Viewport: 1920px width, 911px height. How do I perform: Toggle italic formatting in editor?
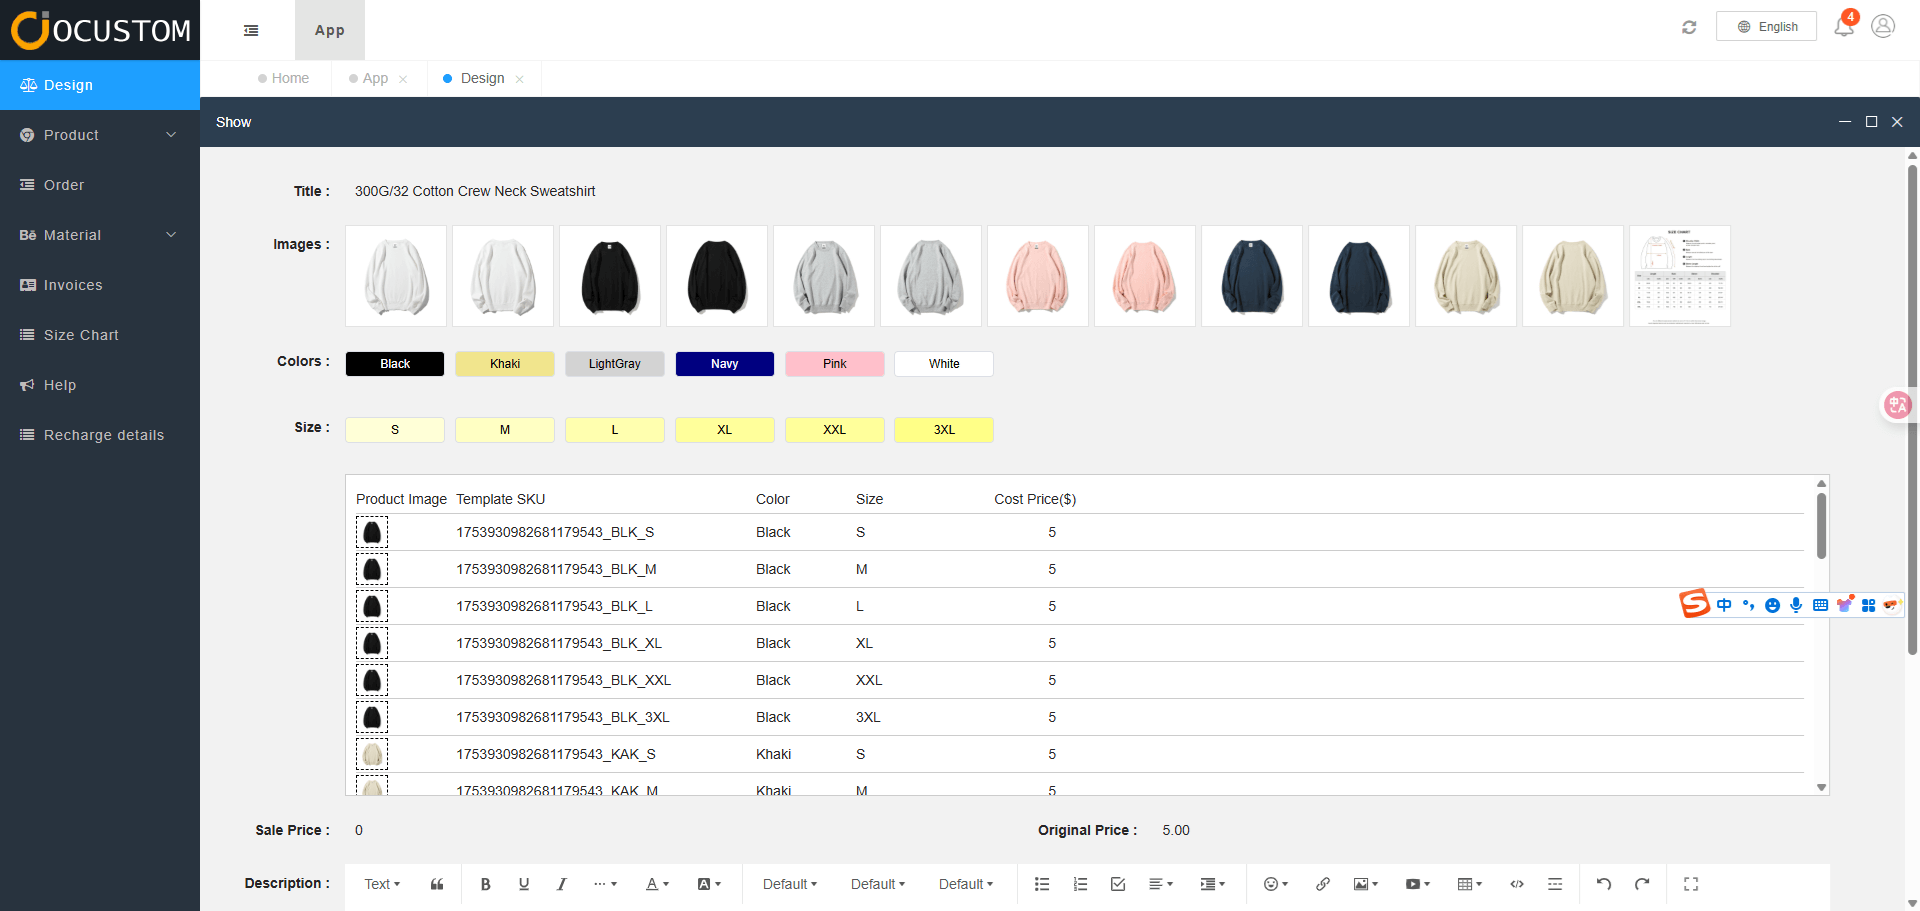pyautogui.click(x=561, y=884)
